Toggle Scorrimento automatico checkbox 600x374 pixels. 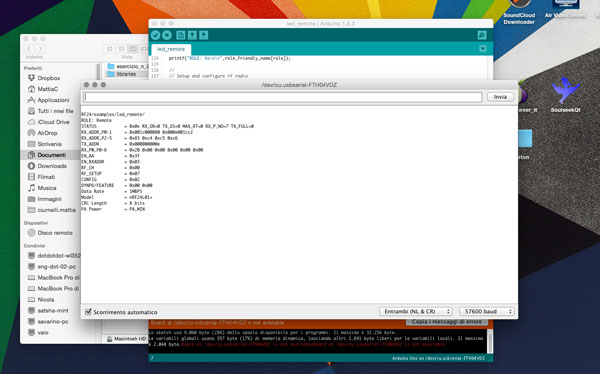tap(88, 312)
